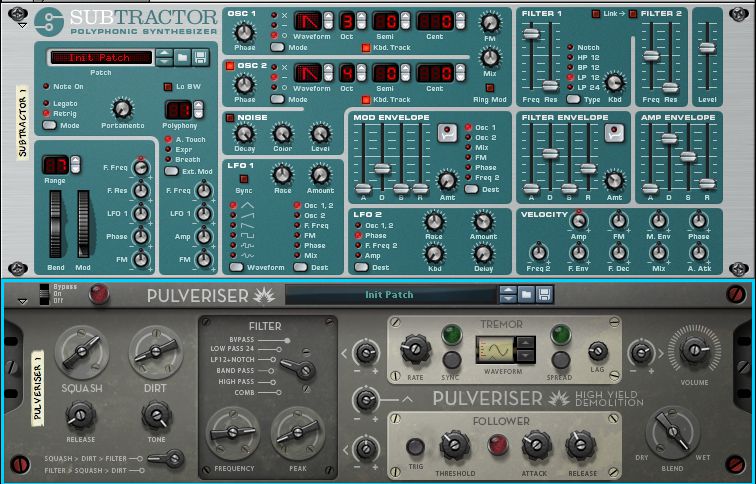
Task: Toggle the LFO 1 Sync button
Action: [243, 179]
